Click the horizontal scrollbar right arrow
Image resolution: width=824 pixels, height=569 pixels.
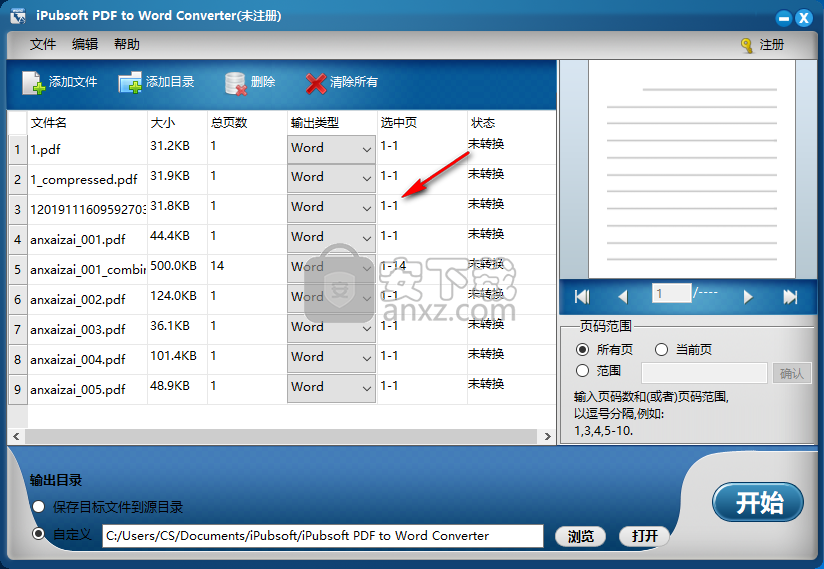548,437
